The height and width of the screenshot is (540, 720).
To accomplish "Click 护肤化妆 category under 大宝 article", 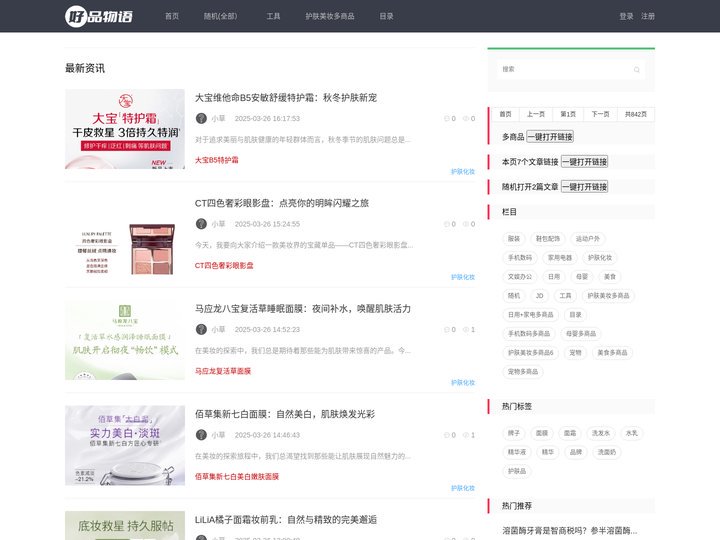I will 463,172.
